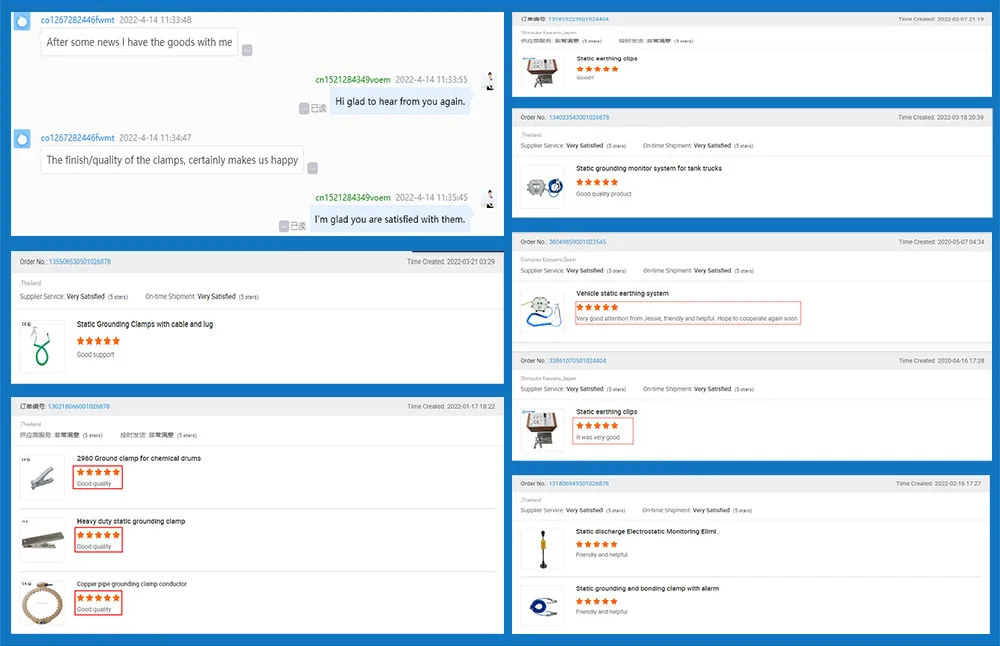
Task: Open order number 131806943501026878
Action: tap(578, 483)
